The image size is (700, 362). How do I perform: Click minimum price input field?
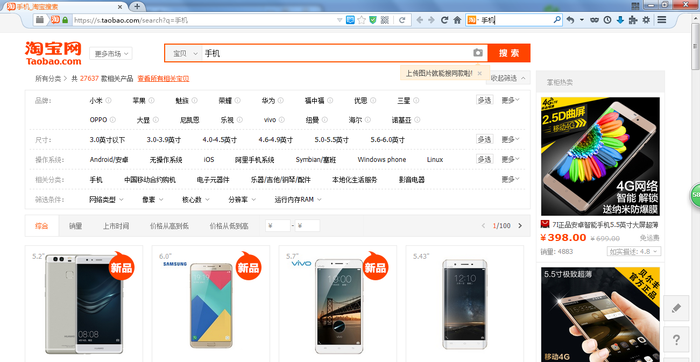point(278,226)
